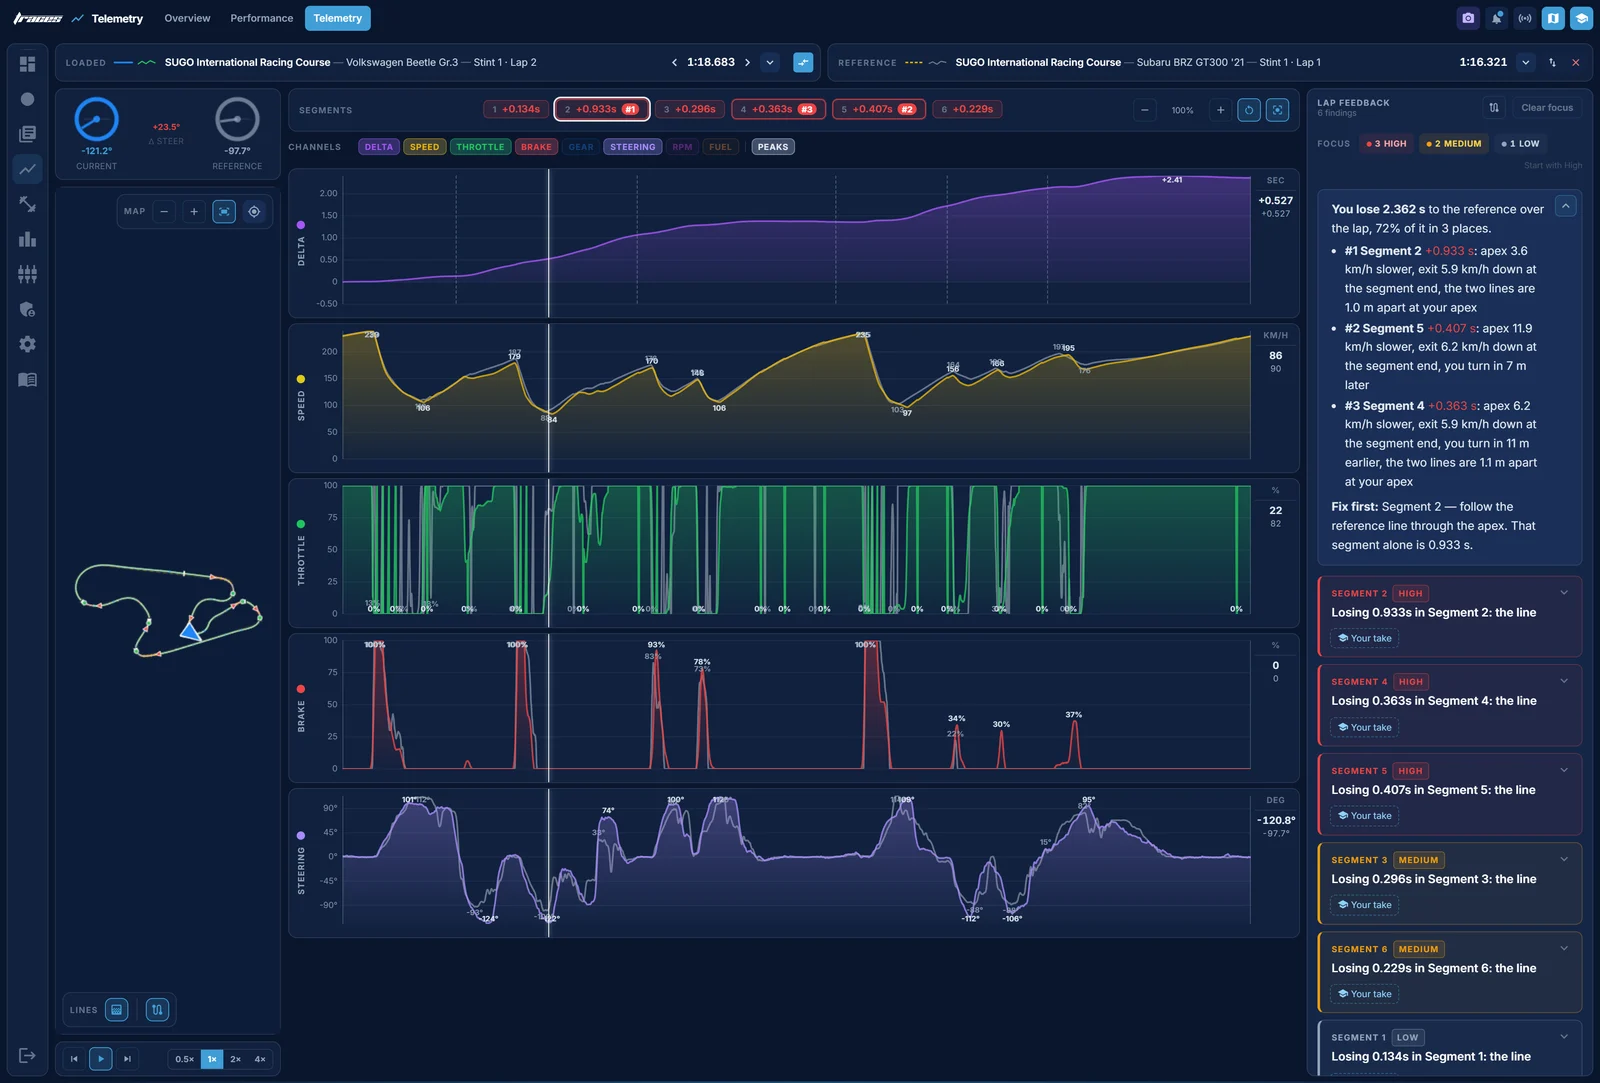Screen dimensions: 1600x1083
Task: Filter findings by 3 HIGH
Action: 1386,144
